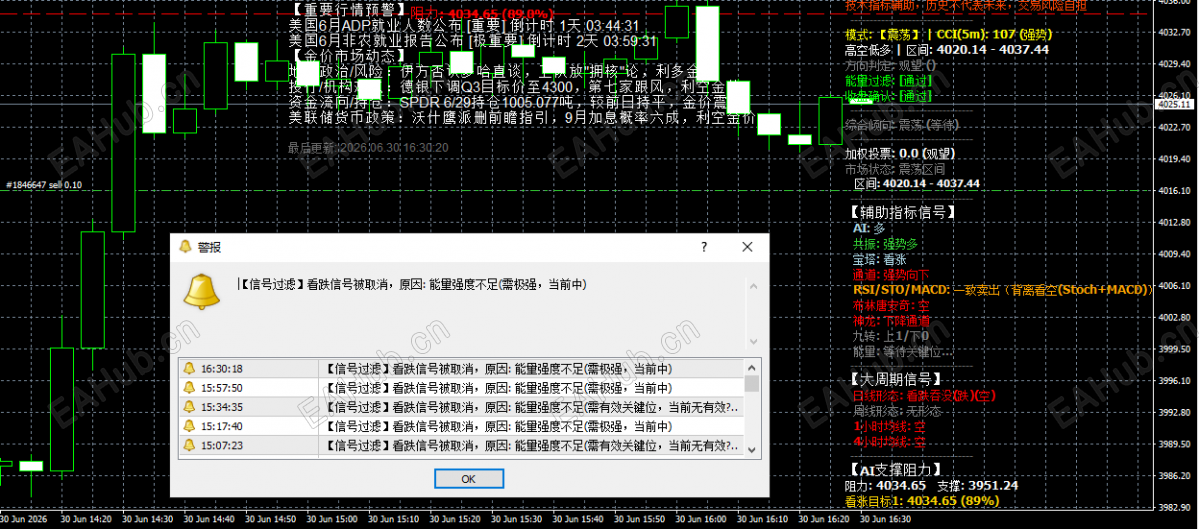Click the 美国6月ADP就业人数公布 countdown line
The height and width of the screenshot is (529, 1199).
[463, 26]
